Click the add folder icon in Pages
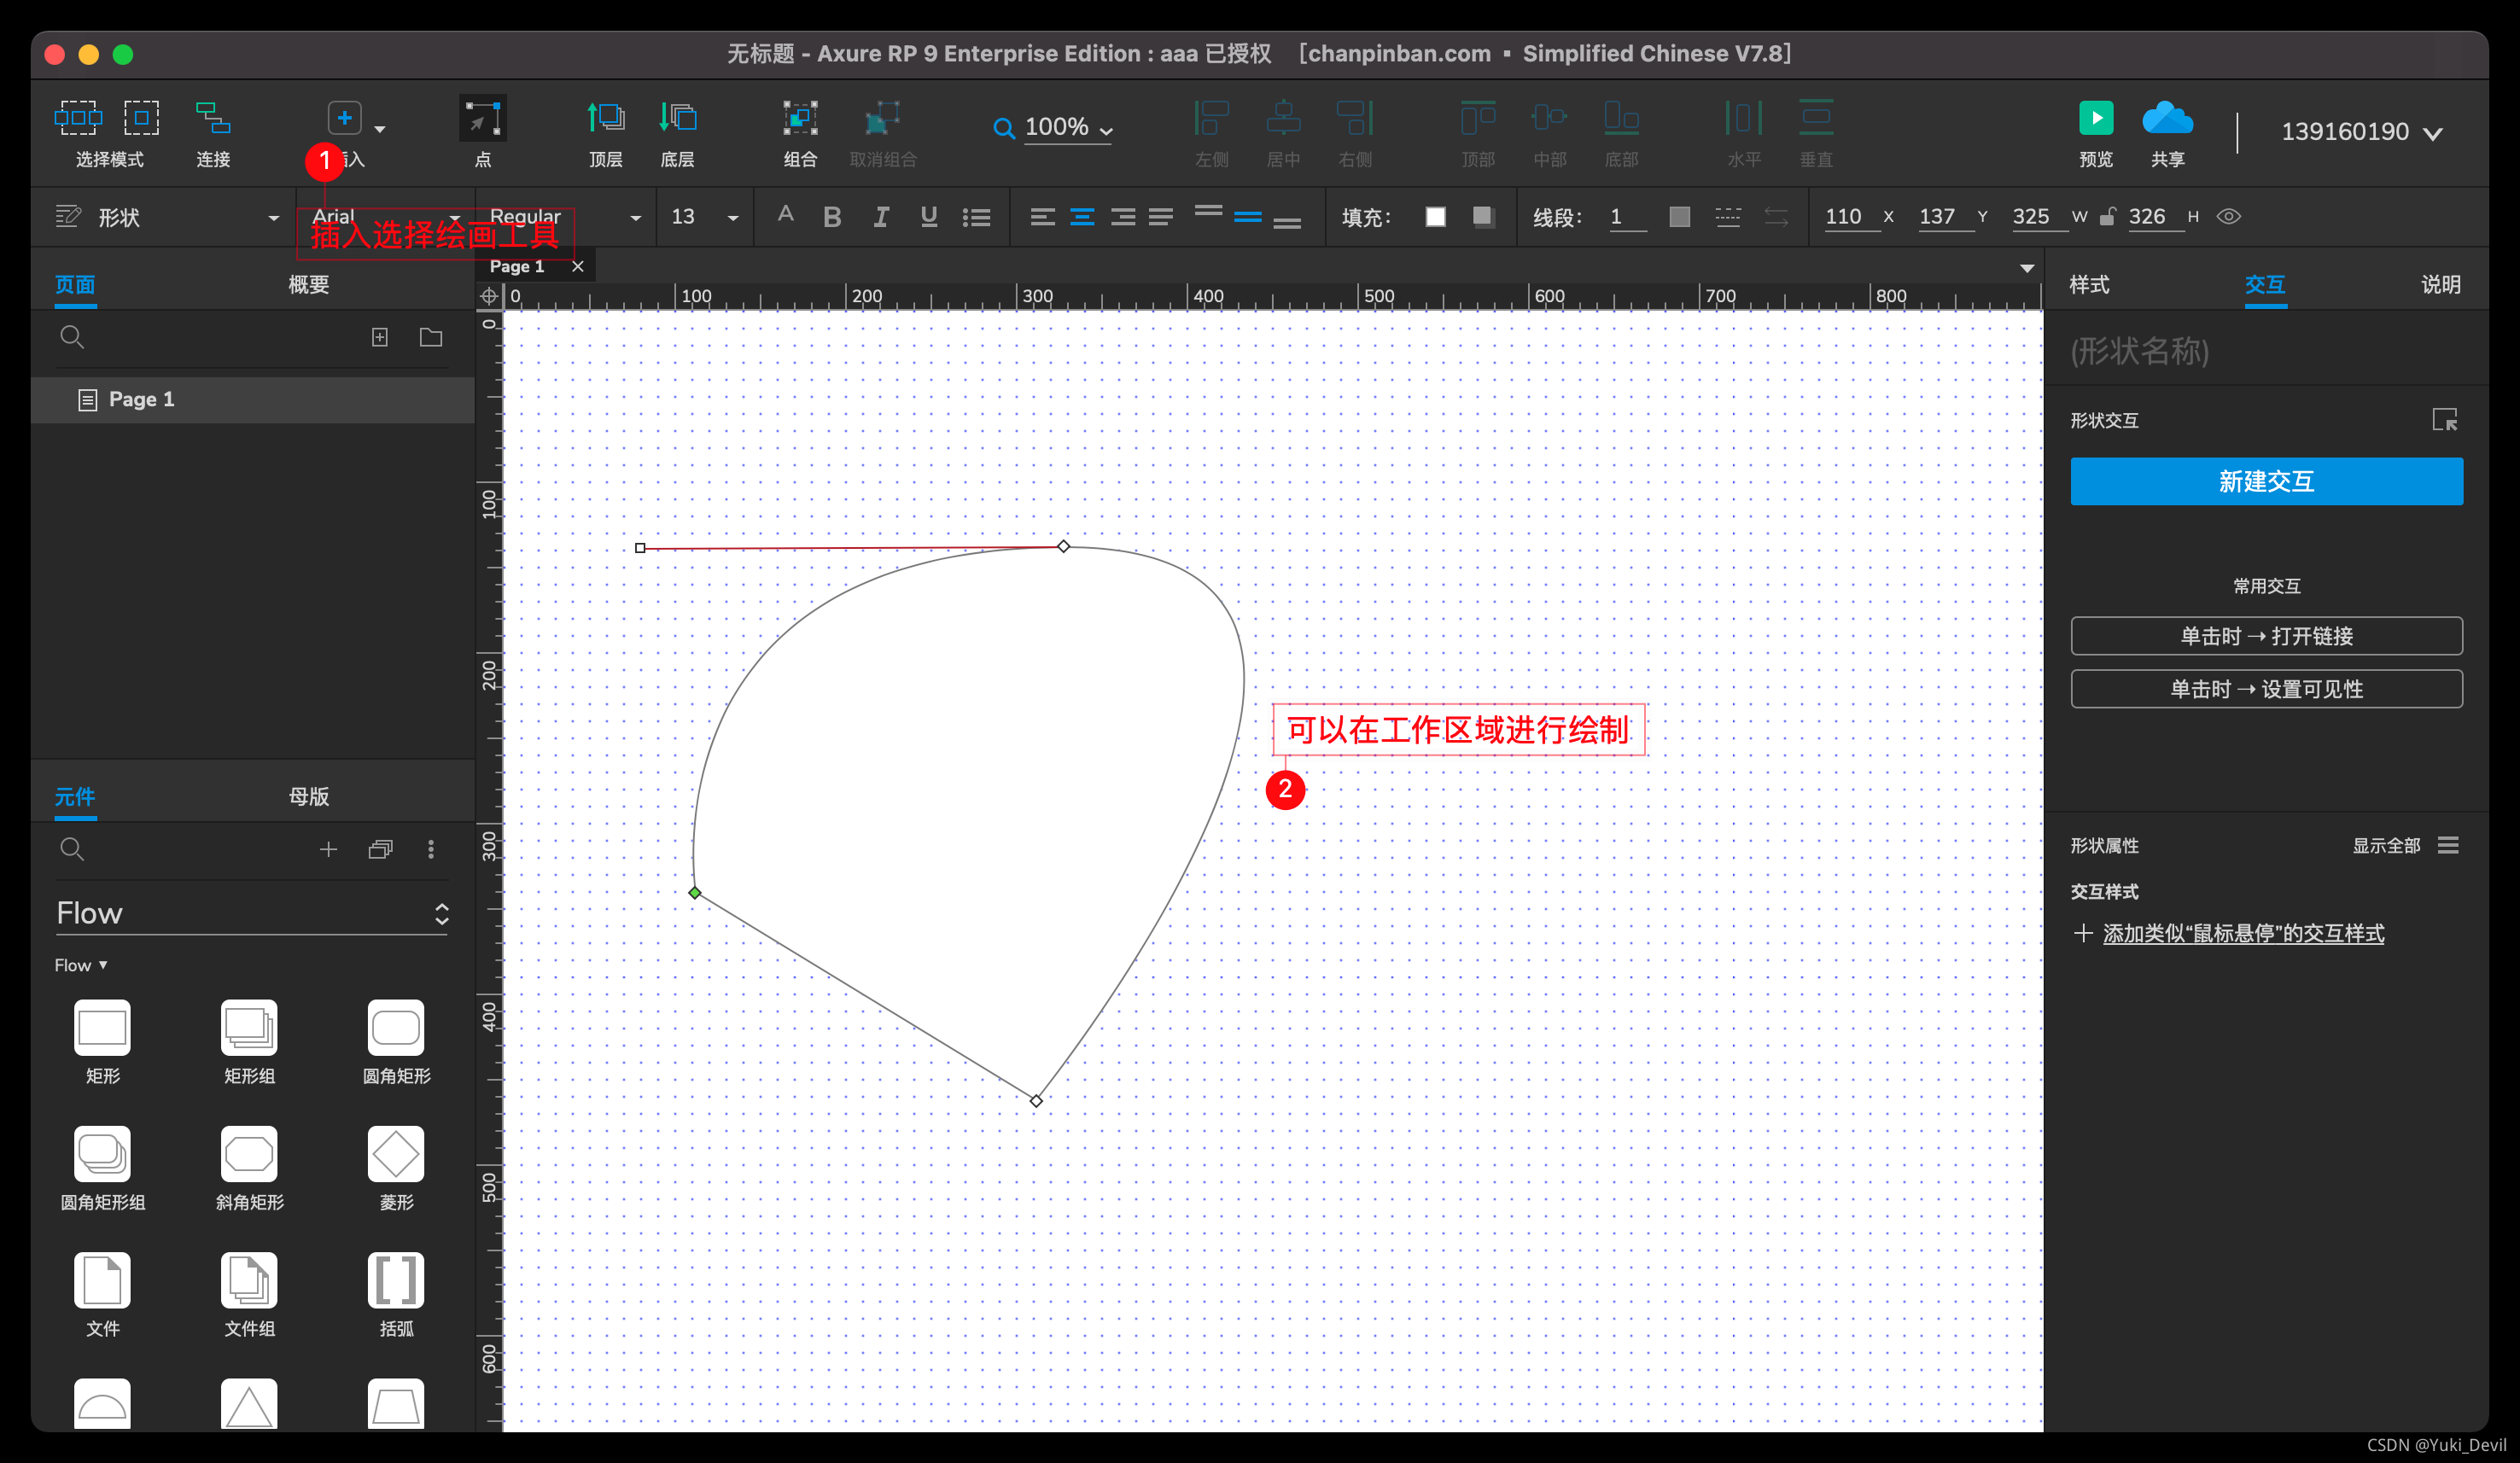 point(431,337)
